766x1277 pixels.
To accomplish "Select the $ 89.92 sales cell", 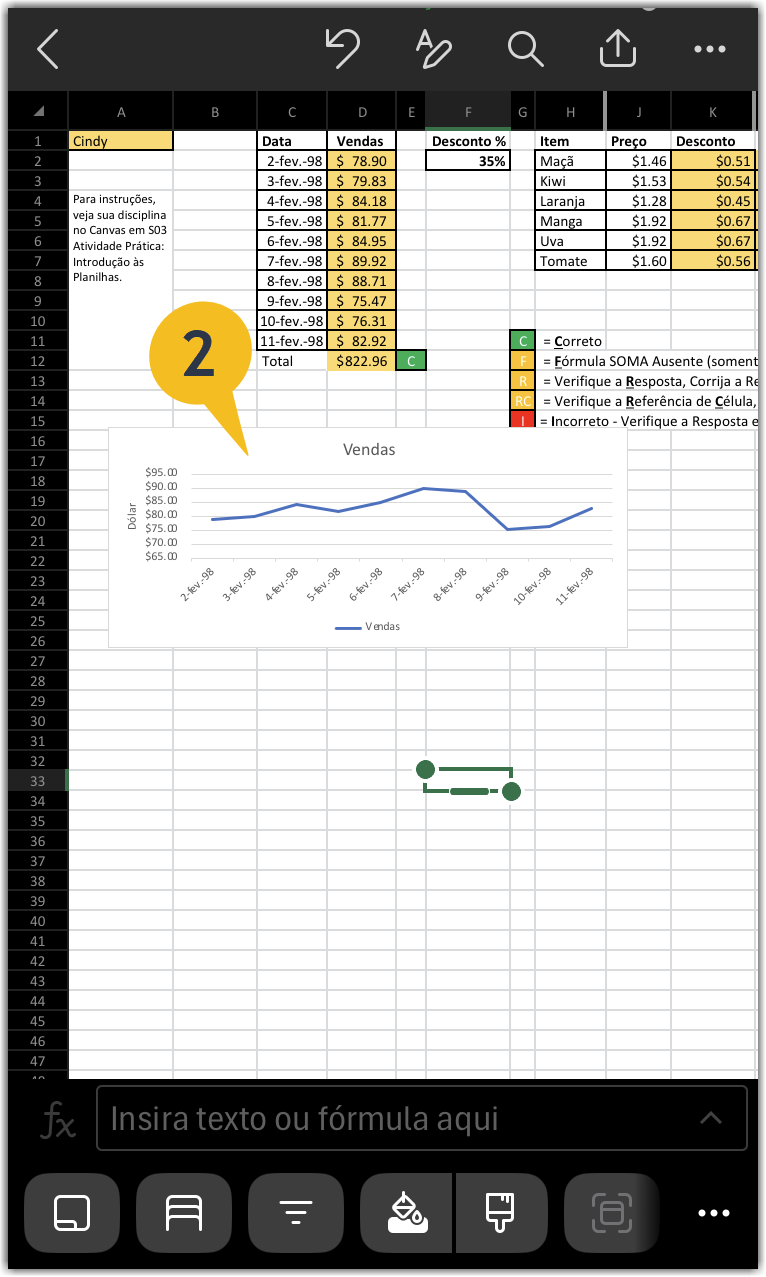I will (362, 261).
